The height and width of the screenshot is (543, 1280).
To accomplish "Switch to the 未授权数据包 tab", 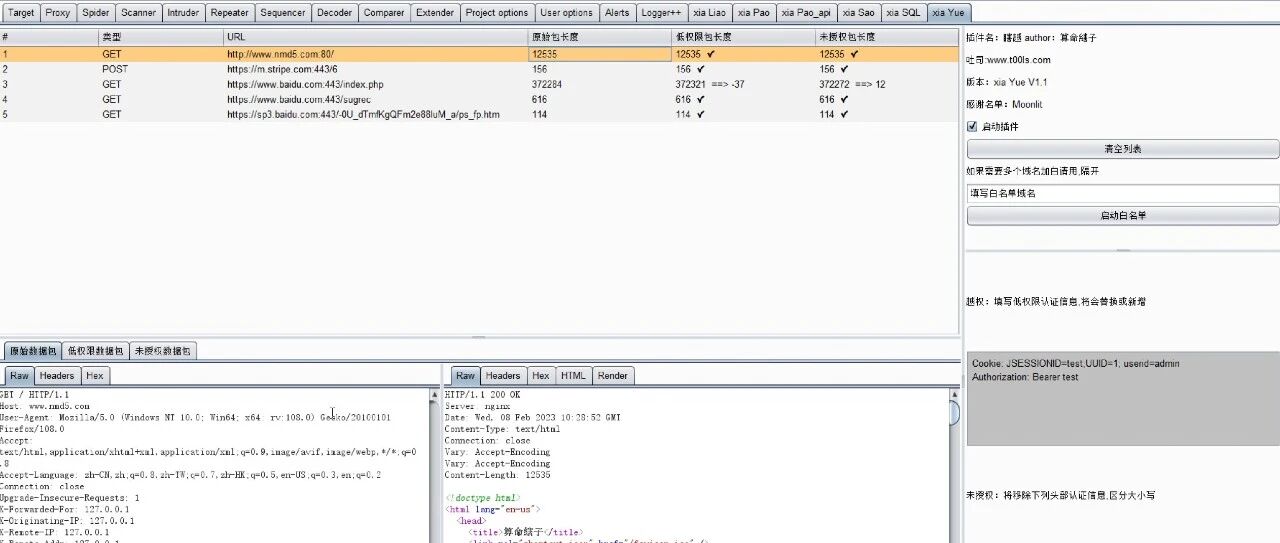I will (x=163, y=351).
